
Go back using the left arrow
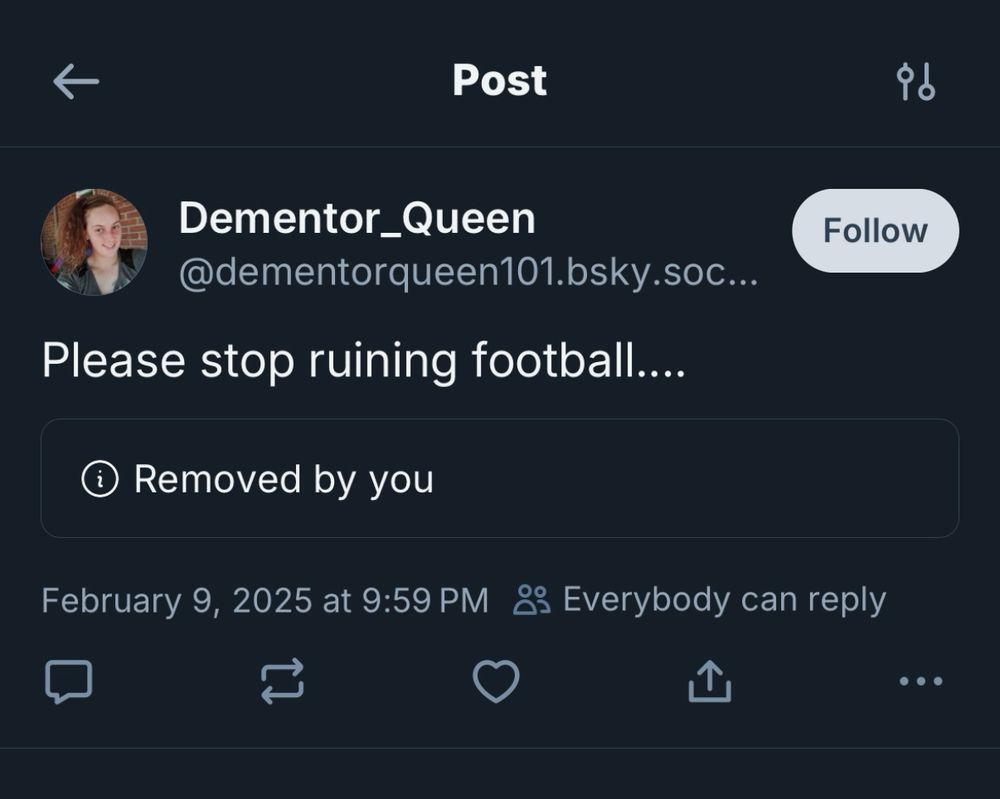click(x=76, y=81)
